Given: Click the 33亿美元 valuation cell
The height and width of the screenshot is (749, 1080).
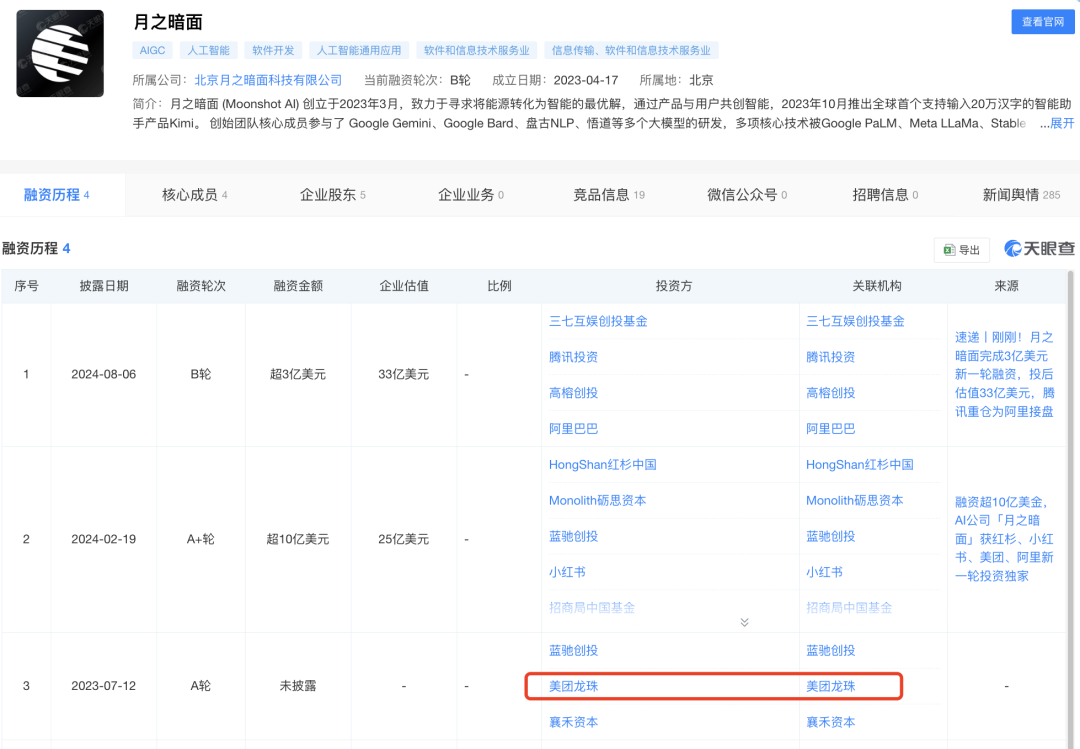Looking at the screenshot, I should click(404, 374).
